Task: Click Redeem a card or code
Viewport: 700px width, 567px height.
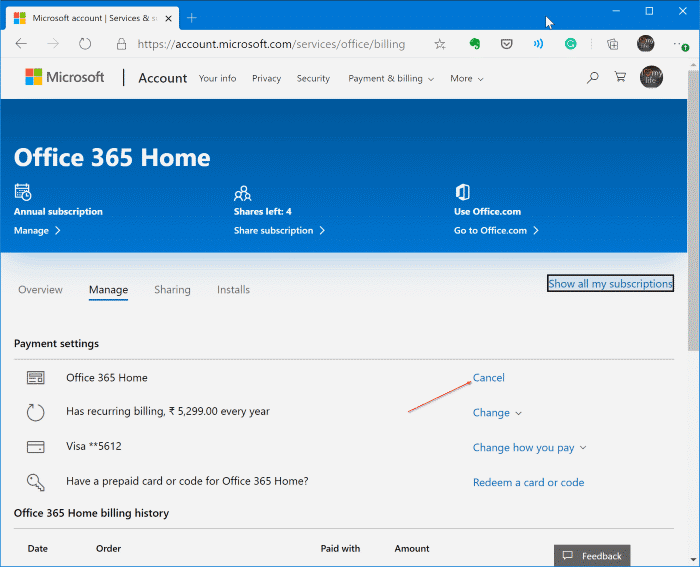Action: coord(529,483)
